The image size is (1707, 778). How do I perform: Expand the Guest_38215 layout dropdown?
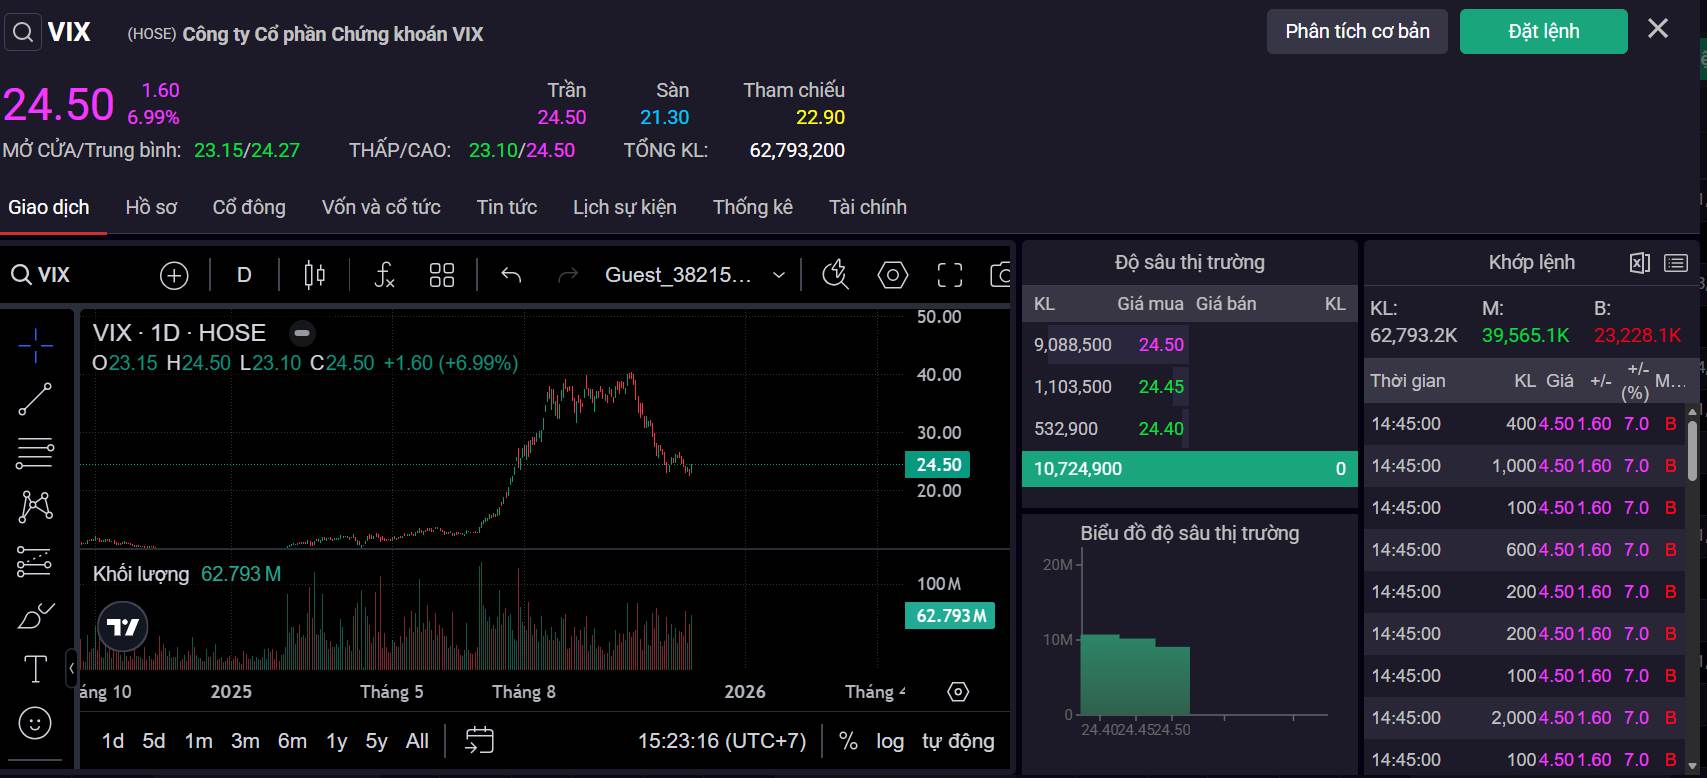[x=779, y=275]
